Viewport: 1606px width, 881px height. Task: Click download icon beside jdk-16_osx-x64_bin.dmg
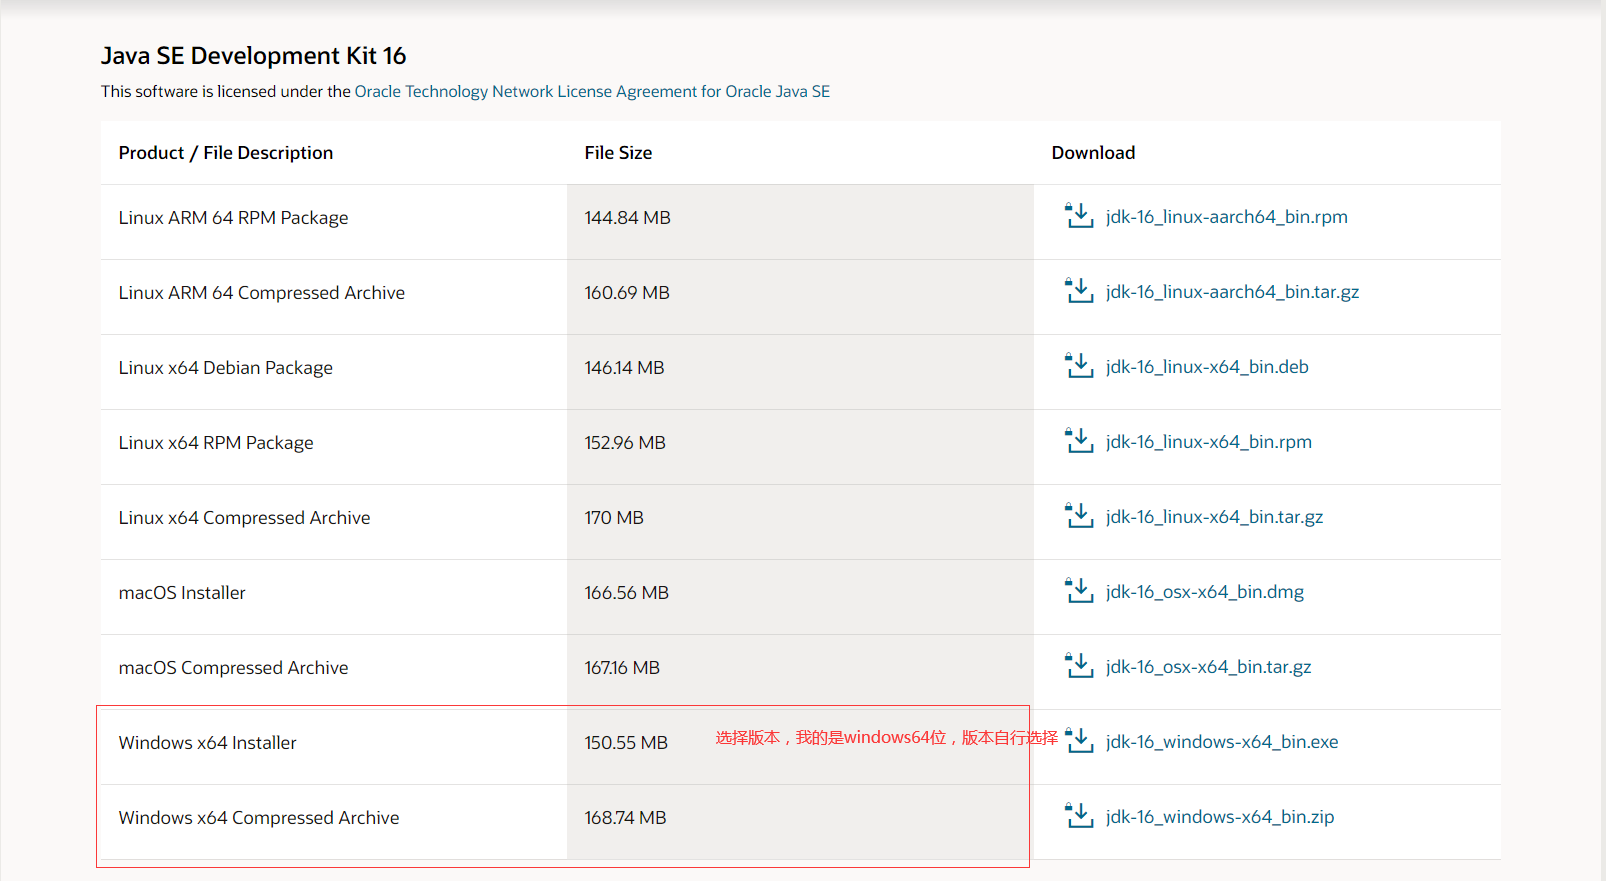1079,590
